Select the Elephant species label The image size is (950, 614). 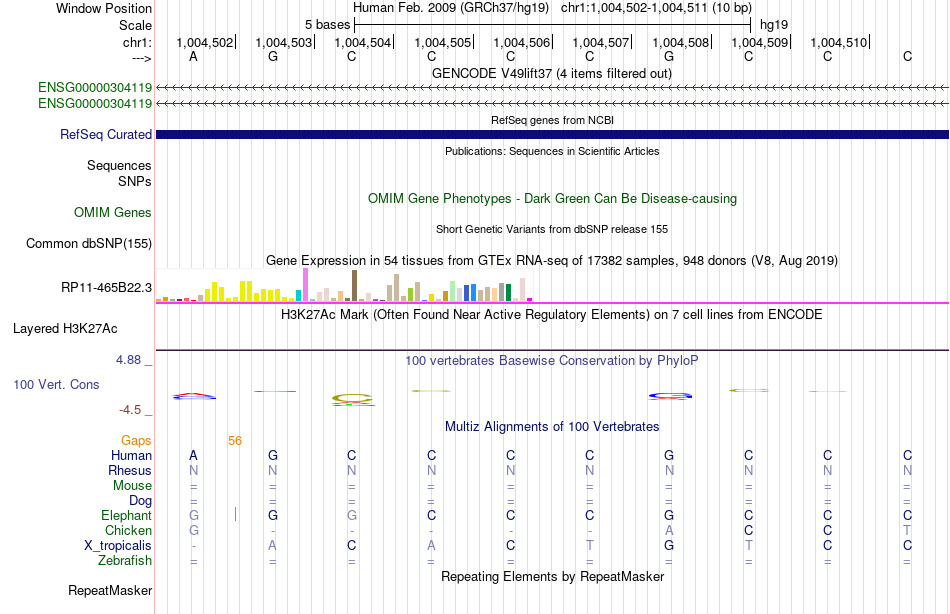[127, 515]
